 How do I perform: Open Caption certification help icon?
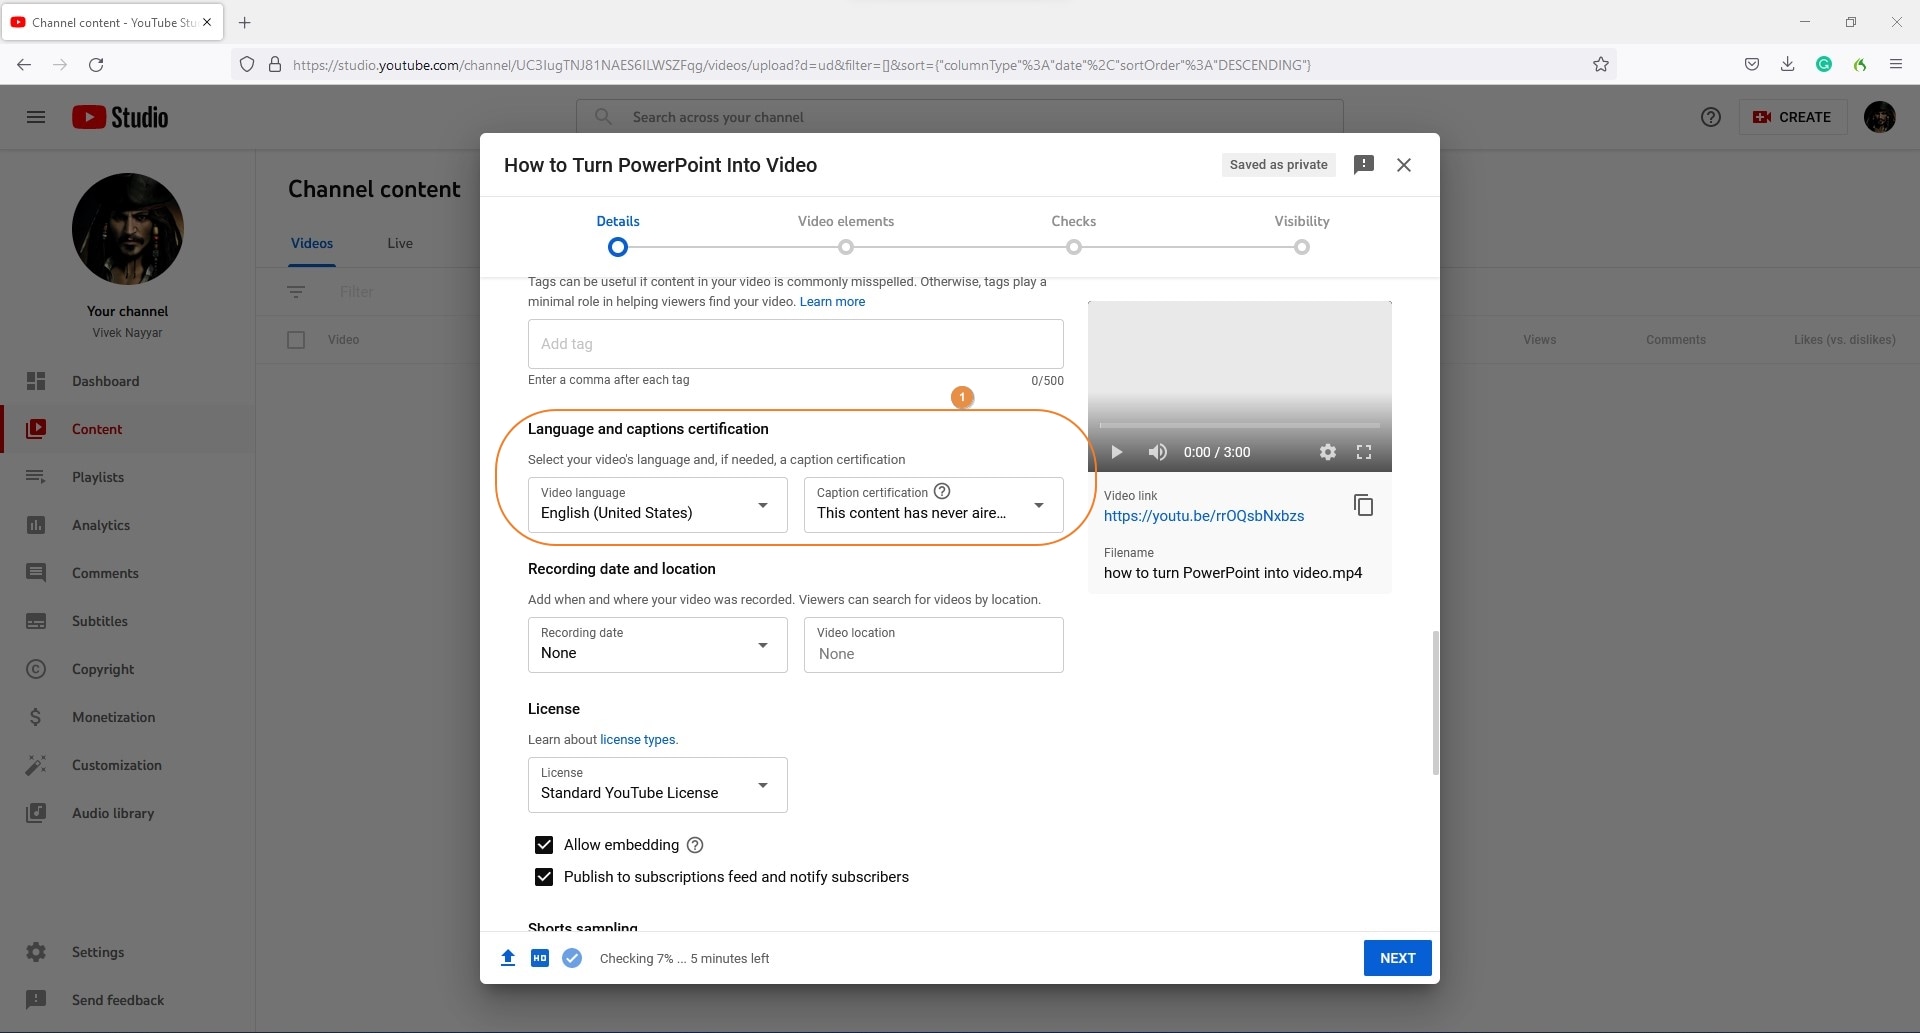[x=942, y=491]
